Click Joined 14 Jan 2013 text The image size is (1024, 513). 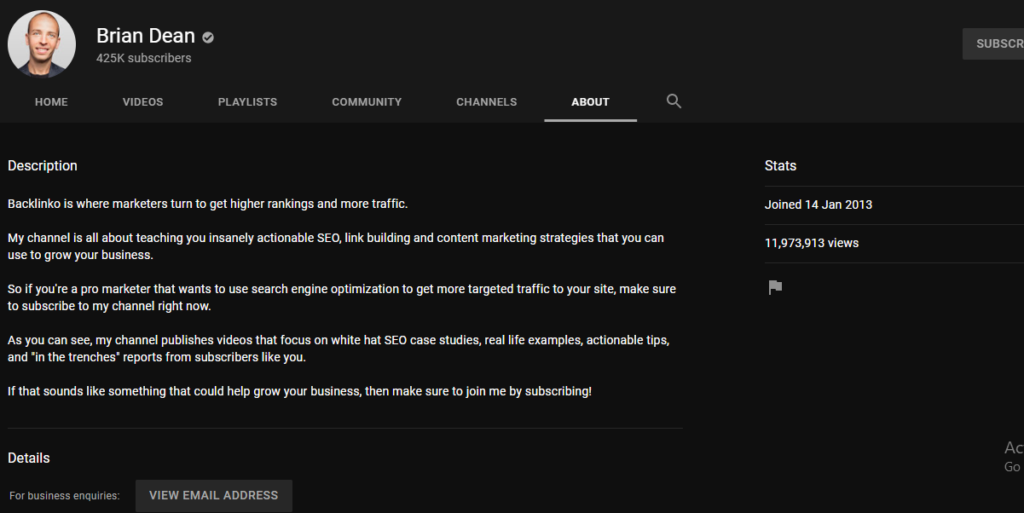(818, 204)
